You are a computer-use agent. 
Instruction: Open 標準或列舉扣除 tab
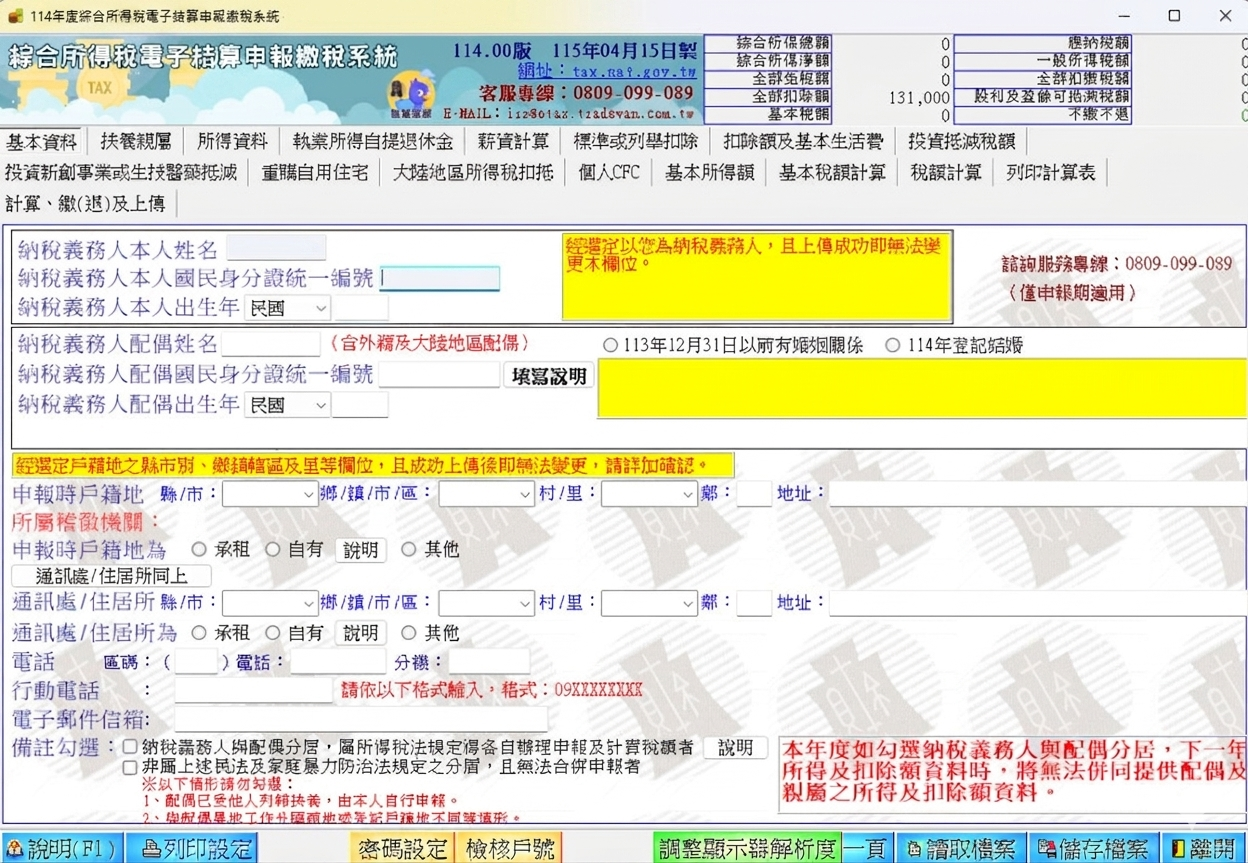click(635, 141)
